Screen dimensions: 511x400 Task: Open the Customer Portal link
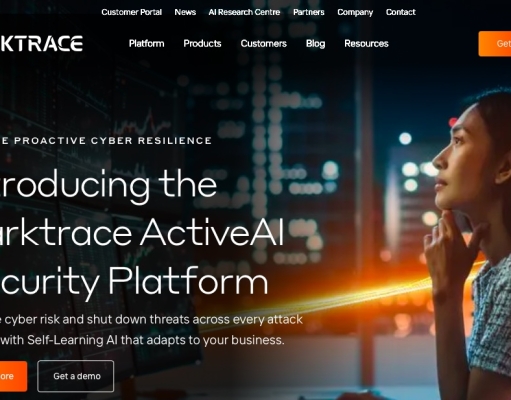point(132,12)
